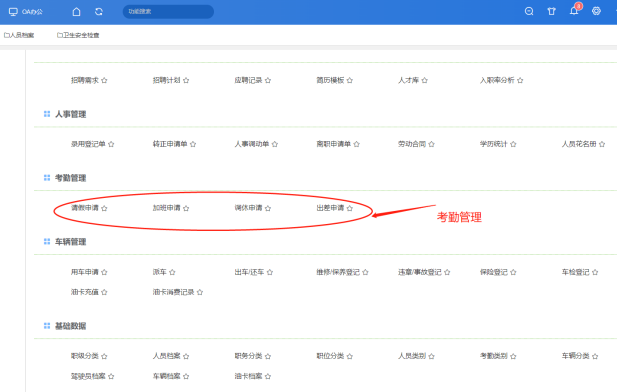Star the 应聘记录 entry
Image resolution: width=617 pixels, height=392 pixels.
[268, 80]
